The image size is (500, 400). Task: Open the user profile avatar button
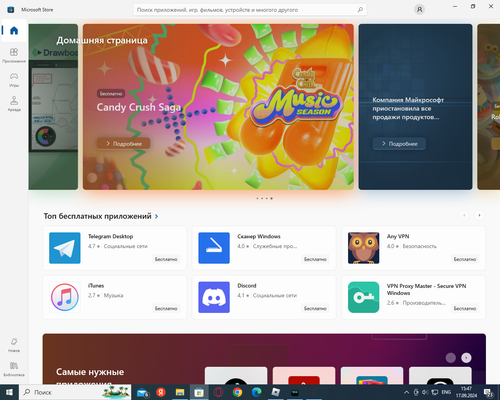pos(419,10)
